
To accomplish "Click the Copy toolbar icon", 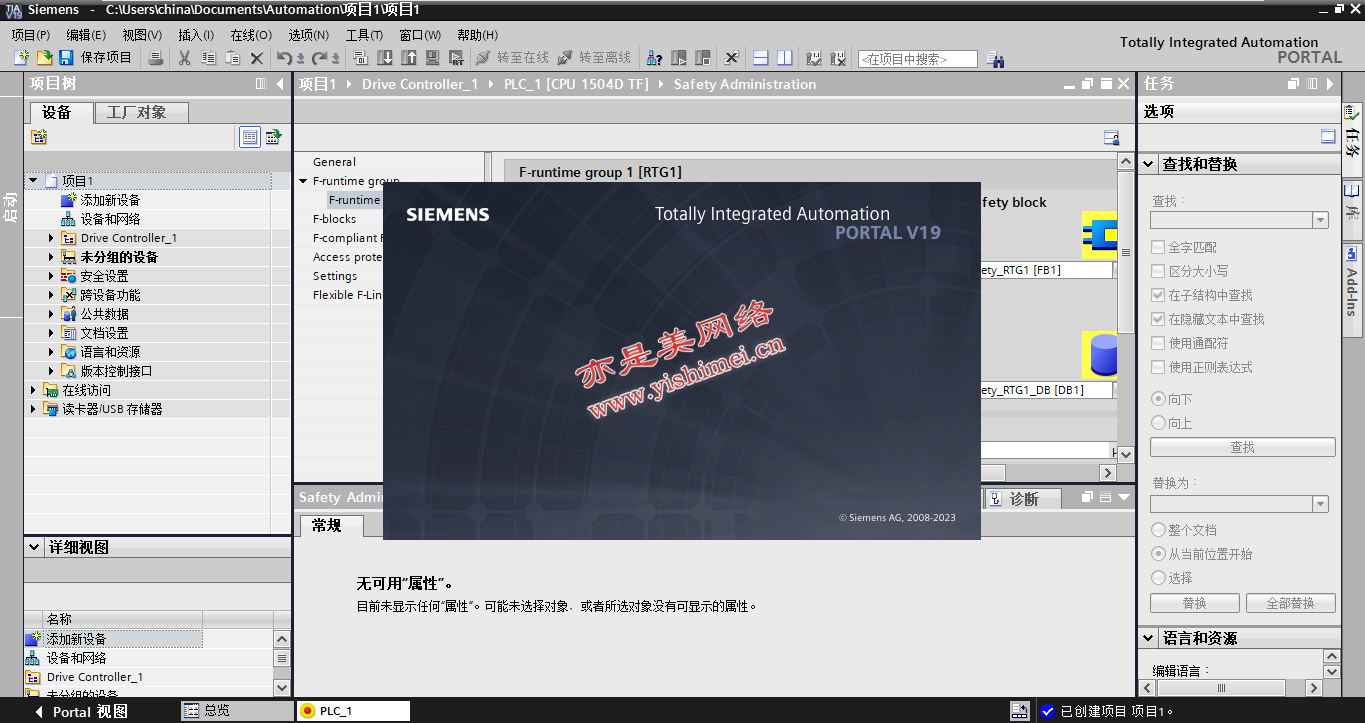I will tap(208, 58).
